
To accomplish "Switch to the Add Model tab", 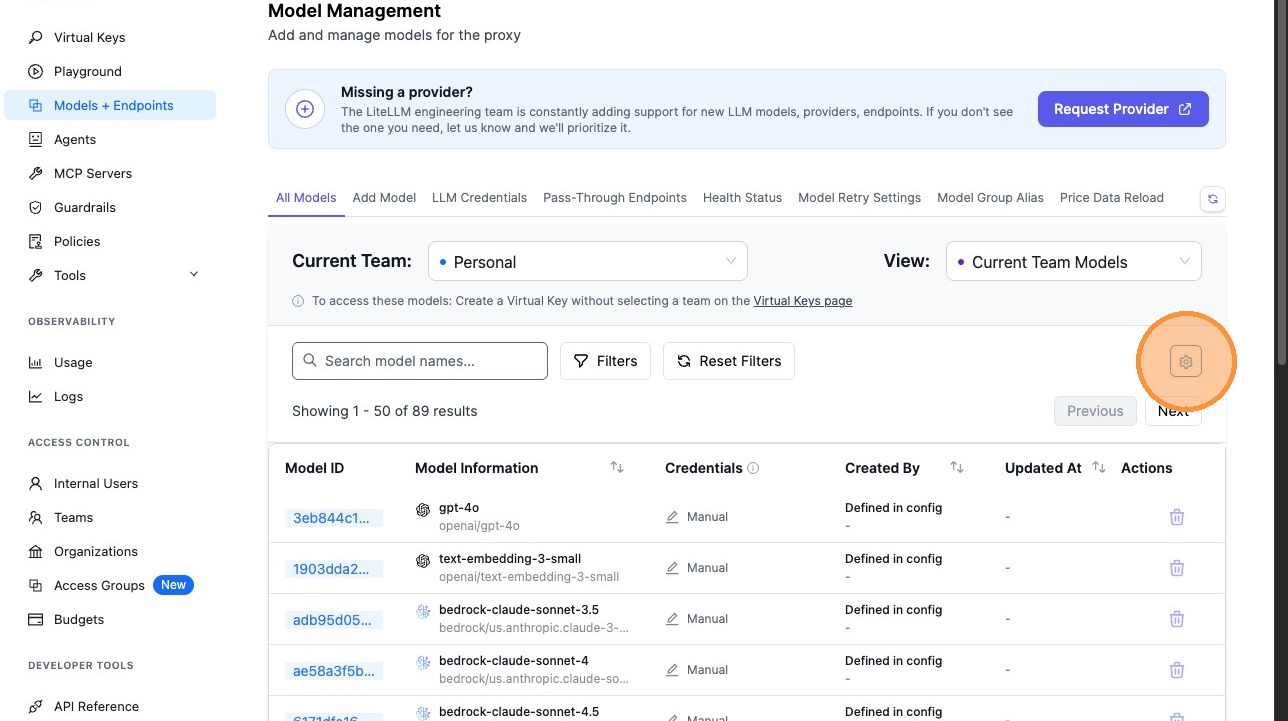I will pyautogui.click(x=384, y=198).
